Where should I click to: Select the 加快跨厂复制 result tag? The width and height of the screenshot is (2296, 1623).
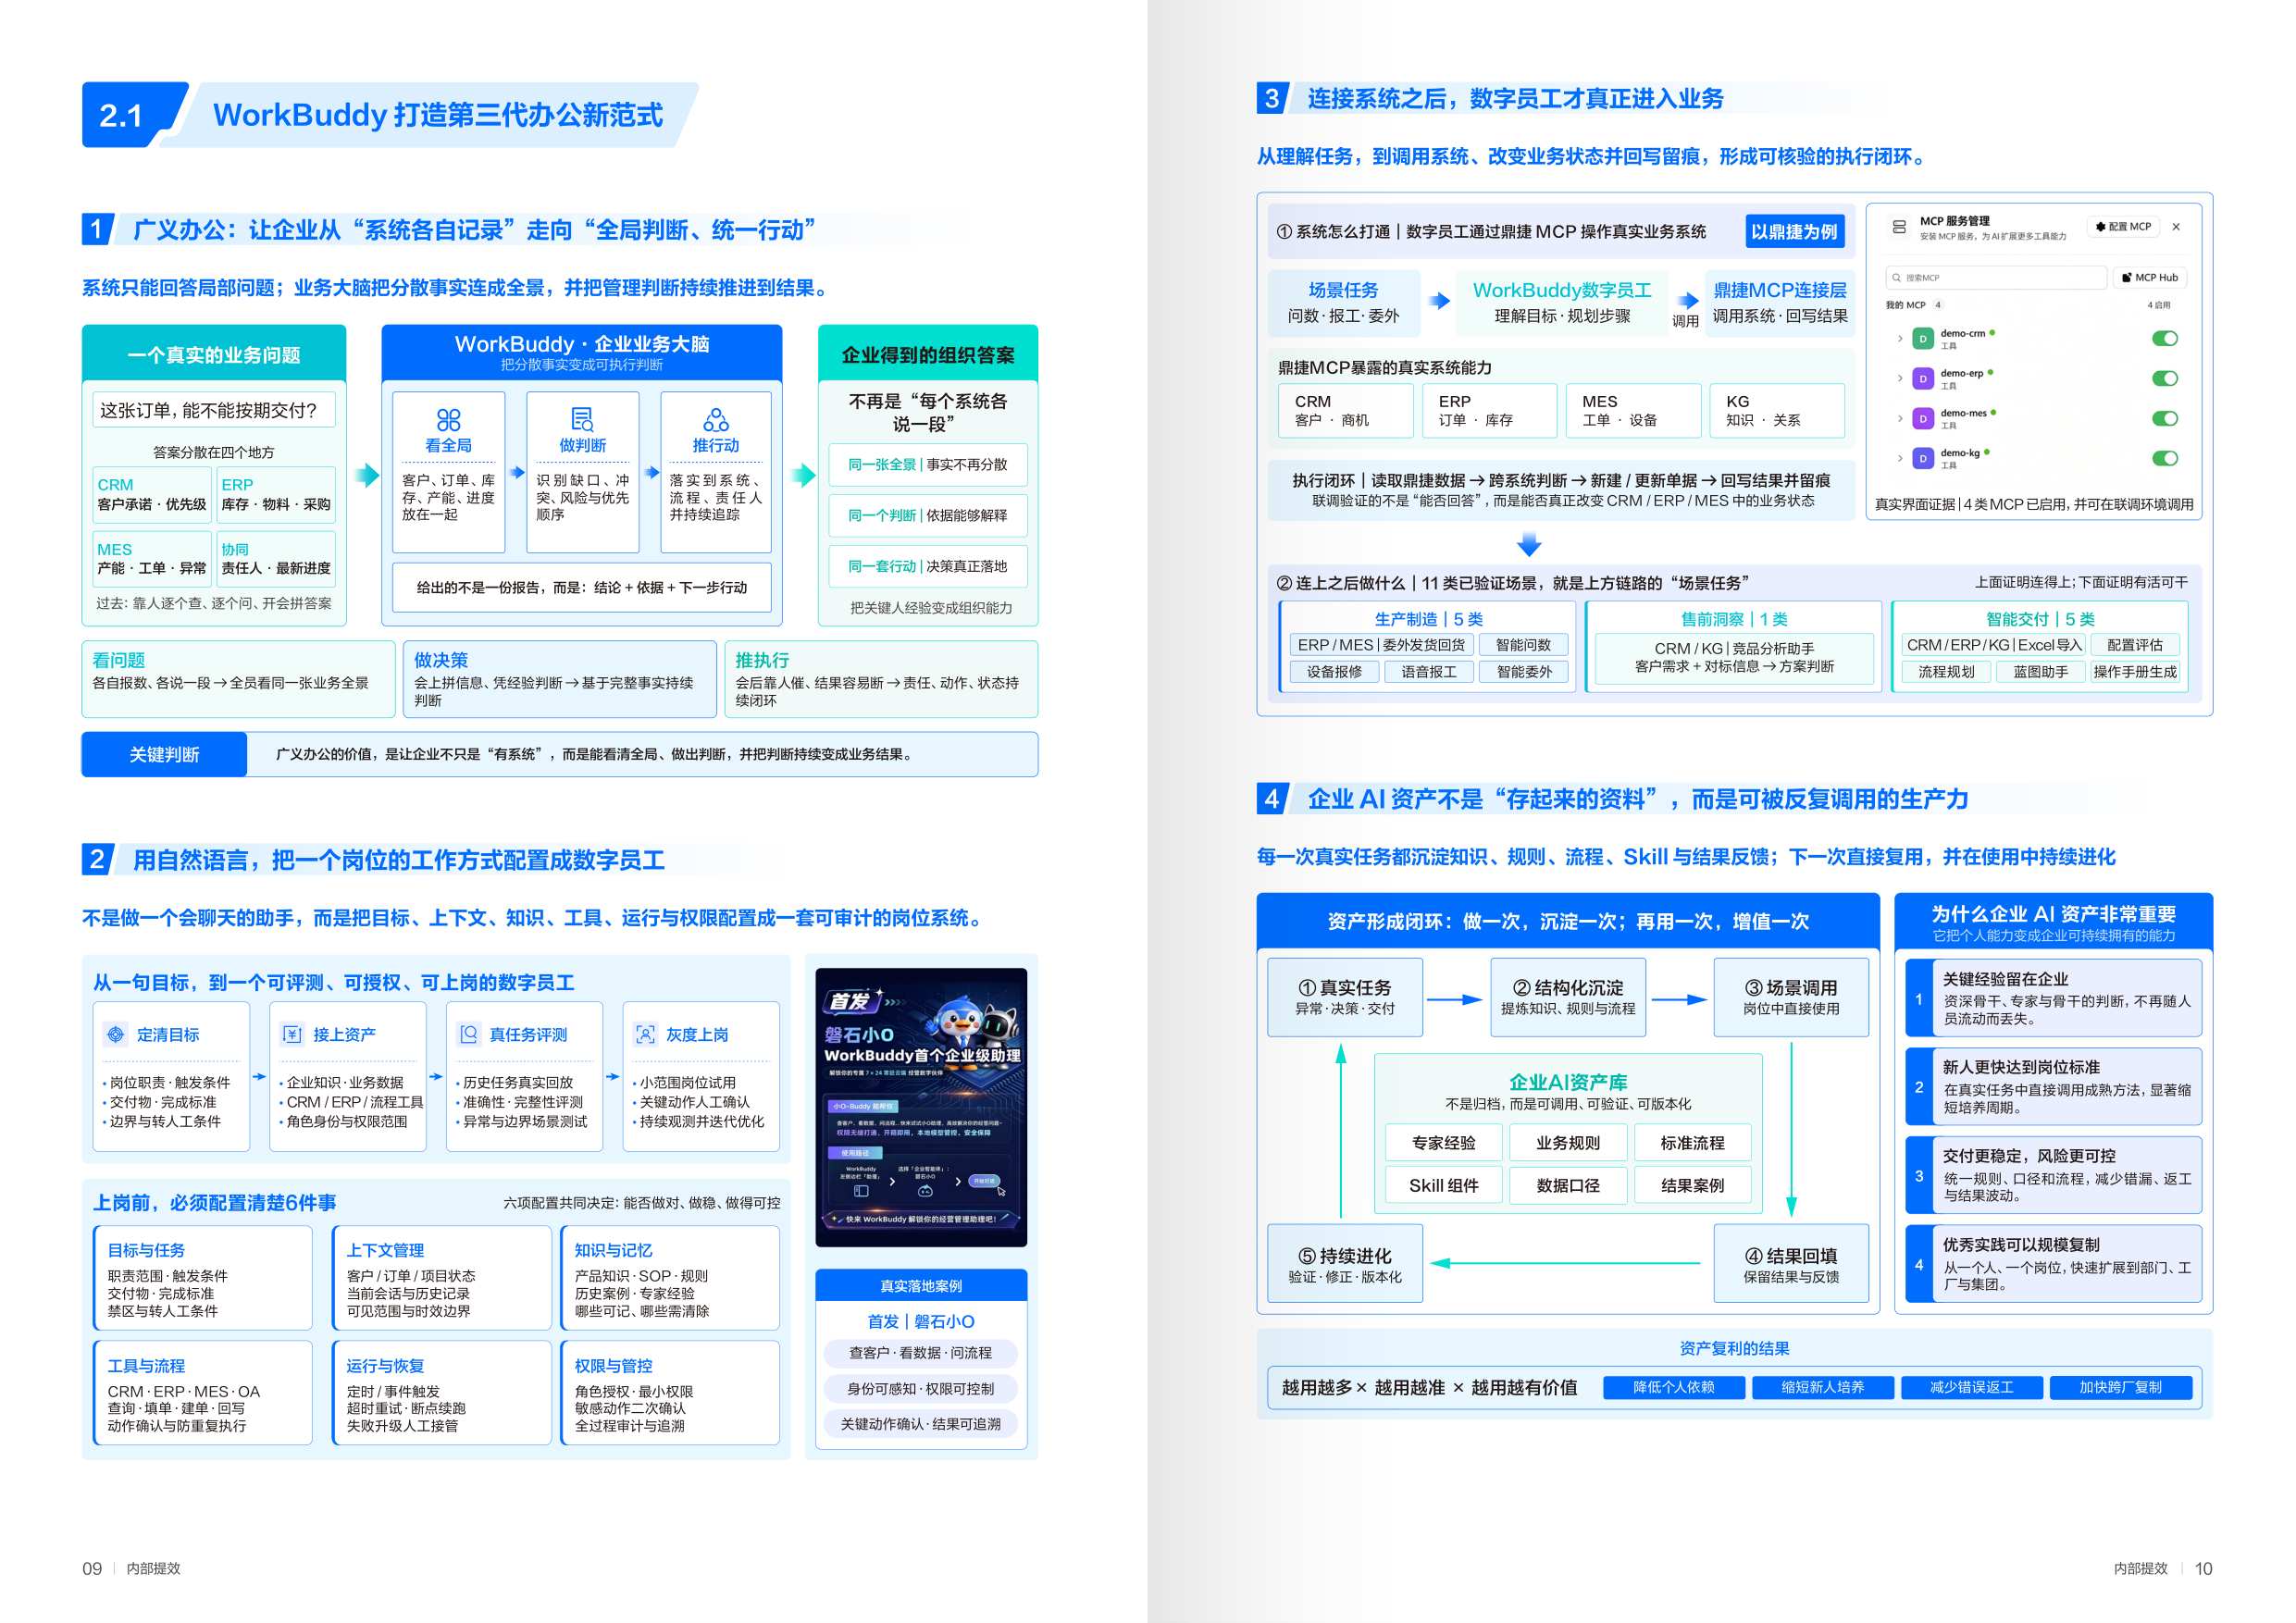[2120, 1387]
